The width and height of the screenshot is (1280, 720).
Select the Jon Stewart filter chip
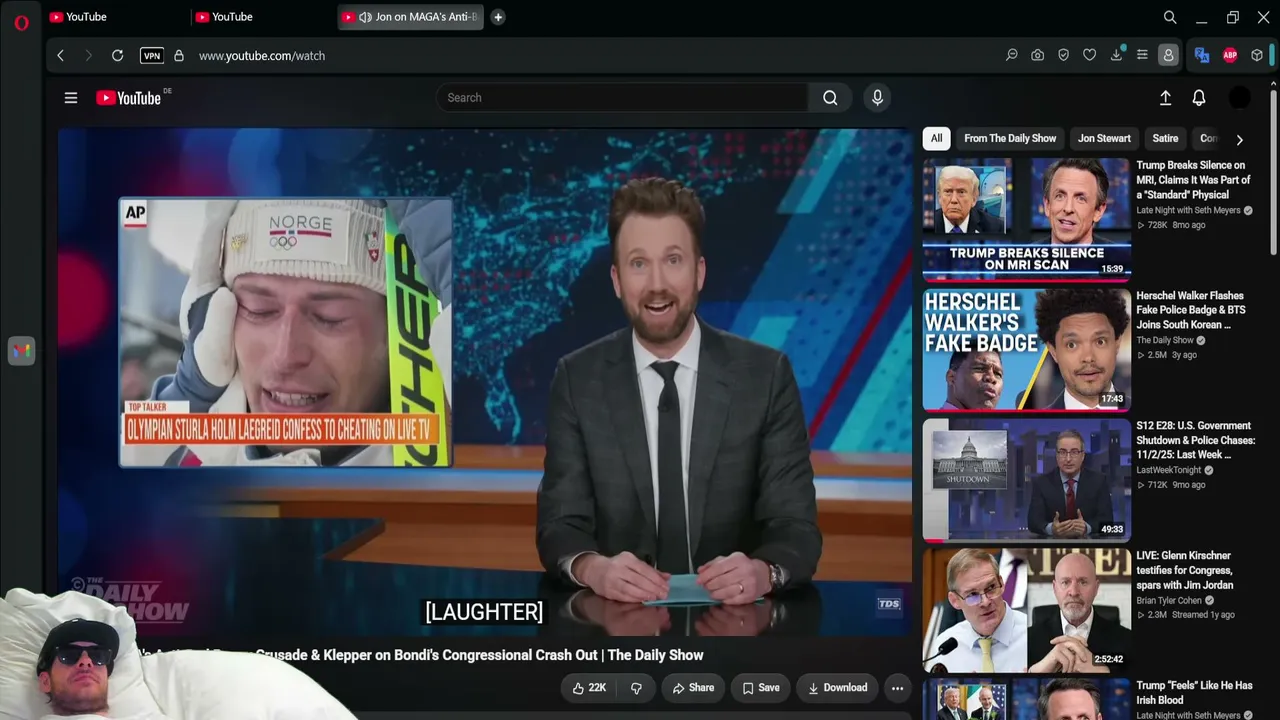1104,139
